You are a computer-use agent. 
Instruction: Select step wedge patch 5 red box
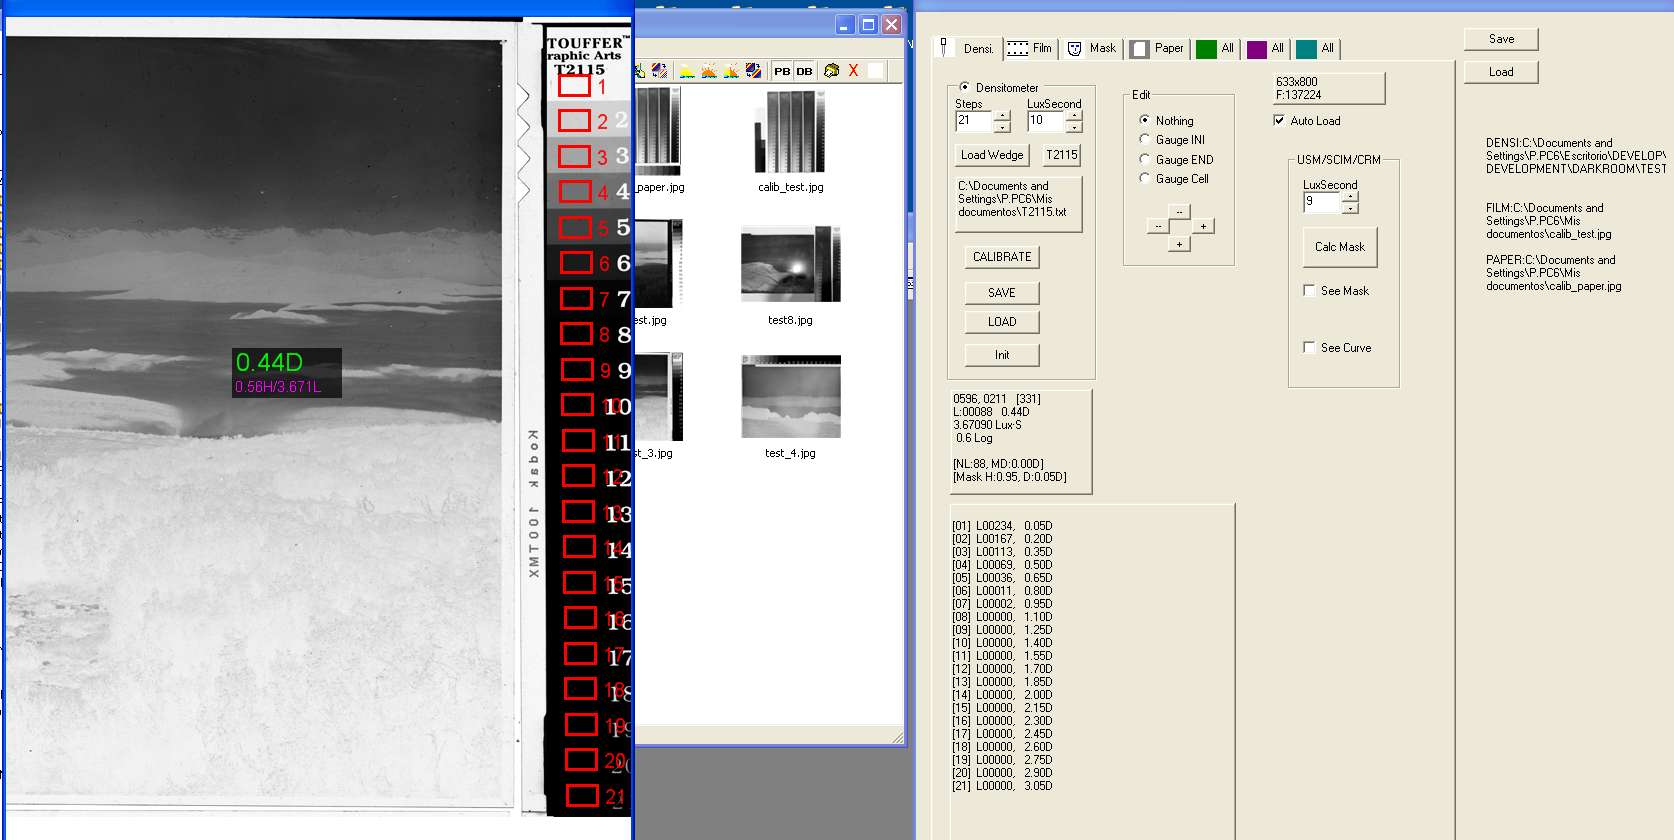pos(575,227)
